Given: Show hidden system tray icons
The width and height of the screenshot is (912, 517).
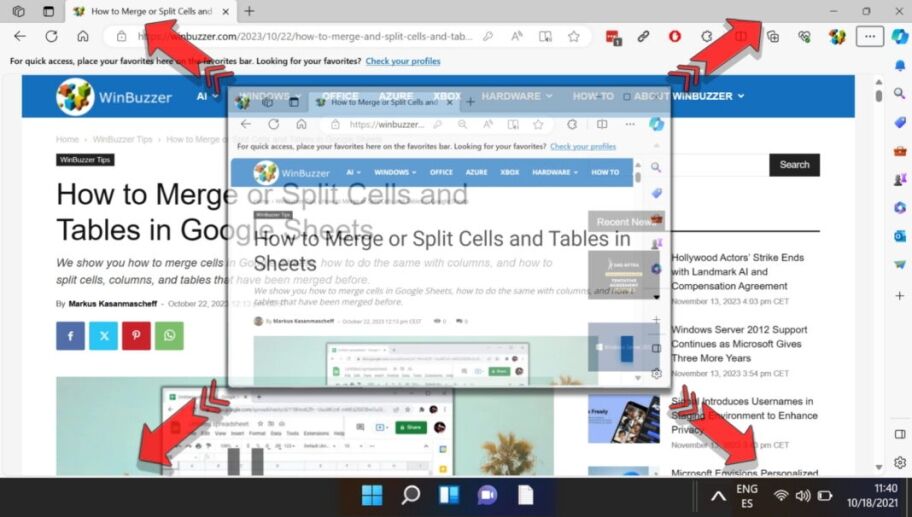Looking at the screenshot, I should [x=718, y=496].
